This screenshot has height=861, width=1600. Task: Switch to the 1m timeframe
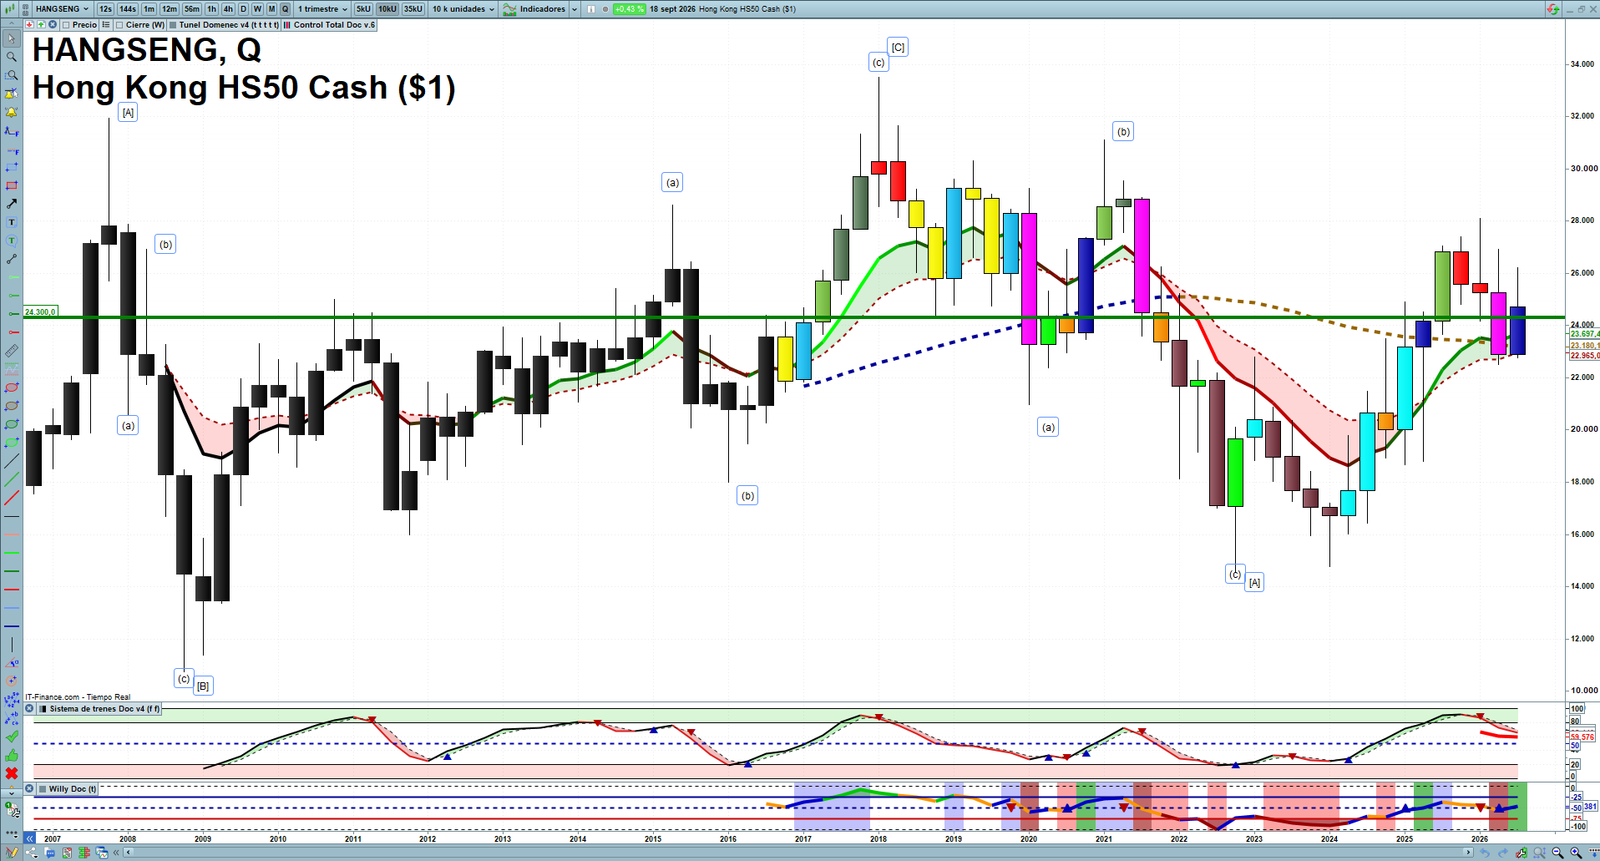(149, 9)
